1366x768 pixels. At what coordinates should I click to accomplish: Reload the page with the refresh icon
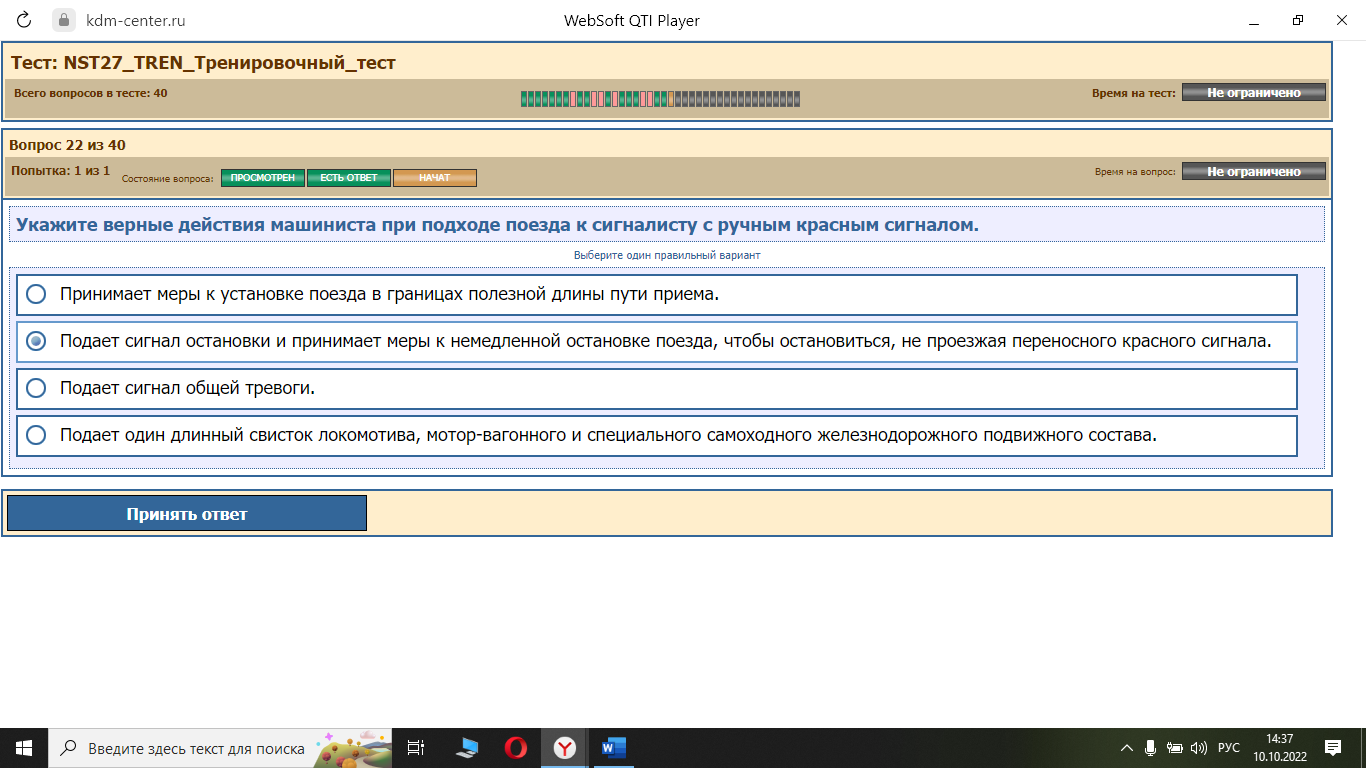tap(24, 20)
